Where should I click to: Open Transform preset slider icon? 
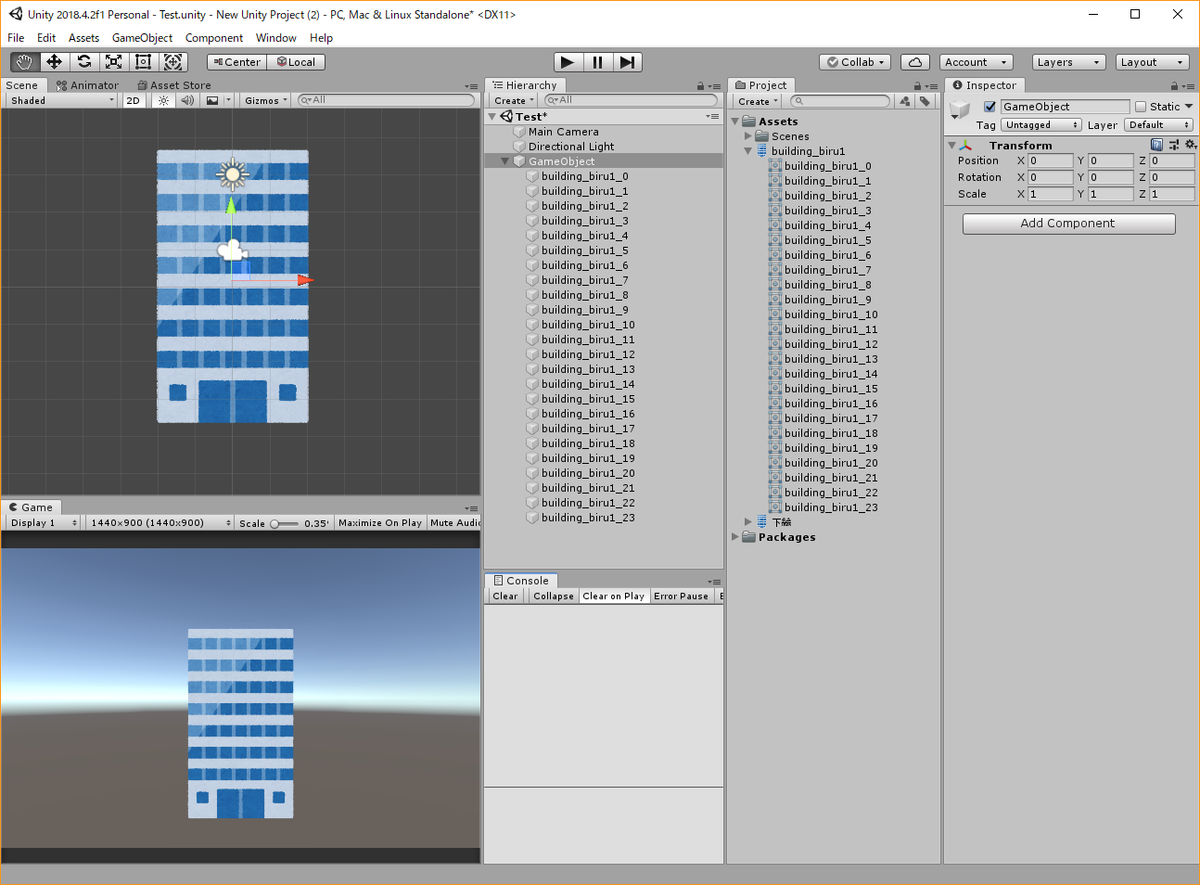pyautogui.click(x=1174, y=145)
